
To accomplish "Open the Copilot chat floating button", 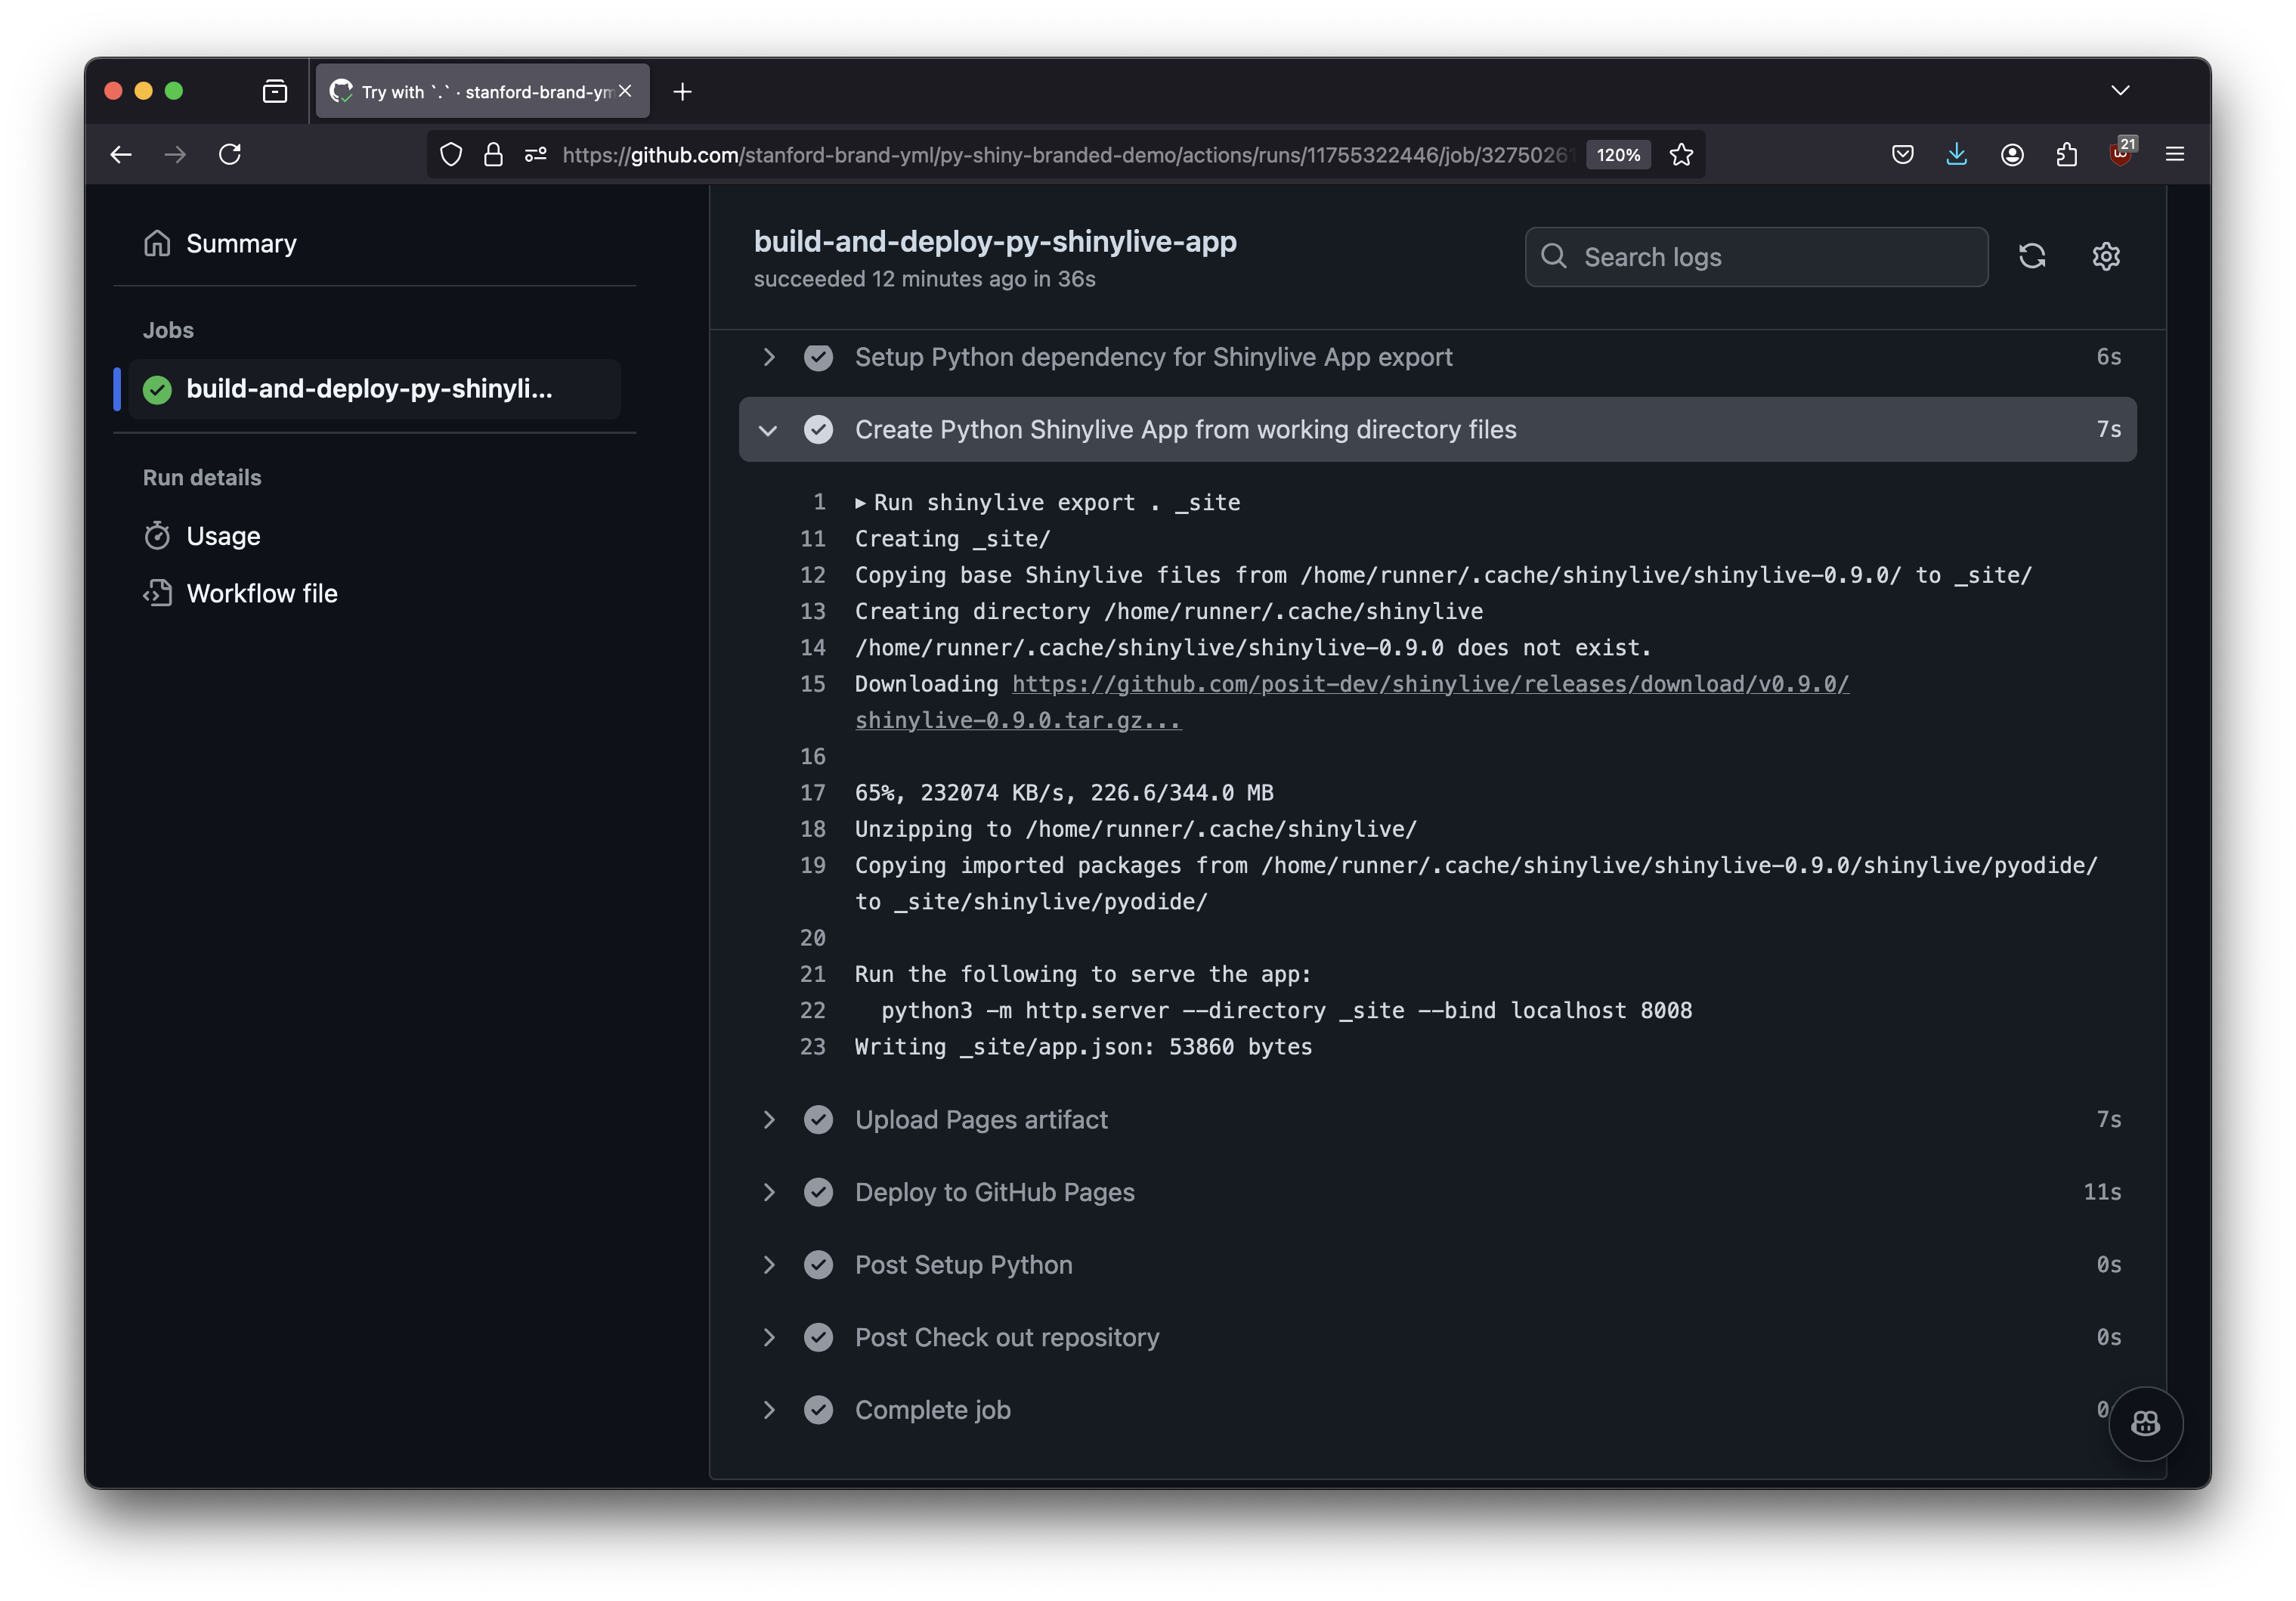I will point(2145,1423).
